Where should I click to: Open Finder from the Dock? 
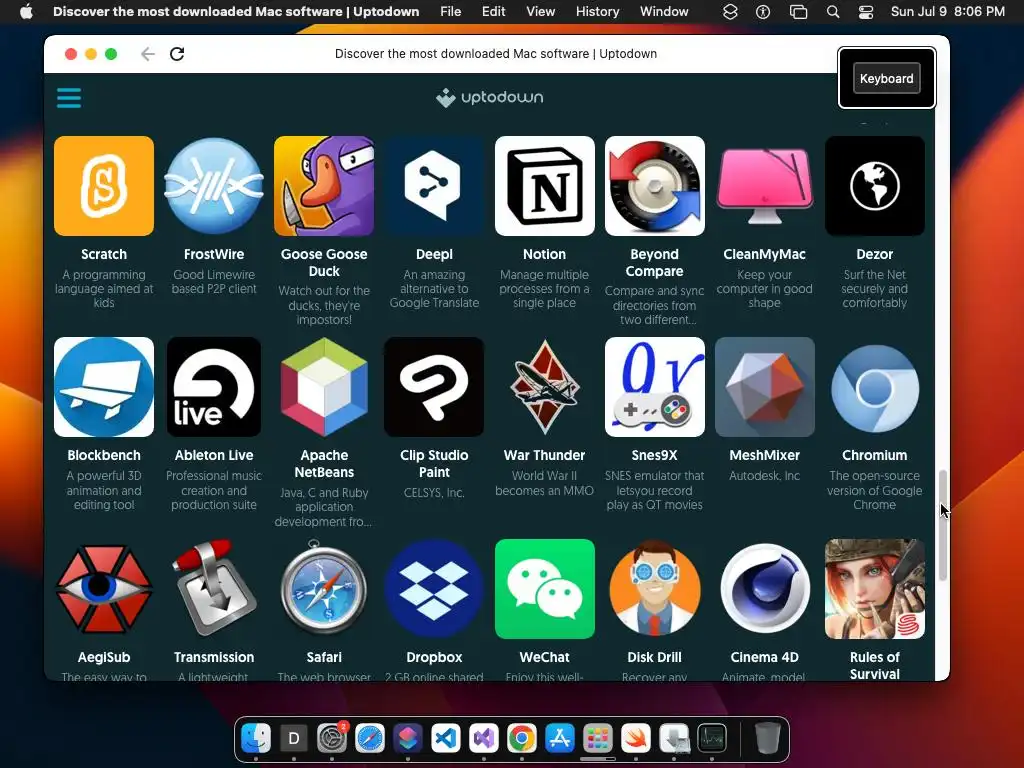click(x=256, y=739)
